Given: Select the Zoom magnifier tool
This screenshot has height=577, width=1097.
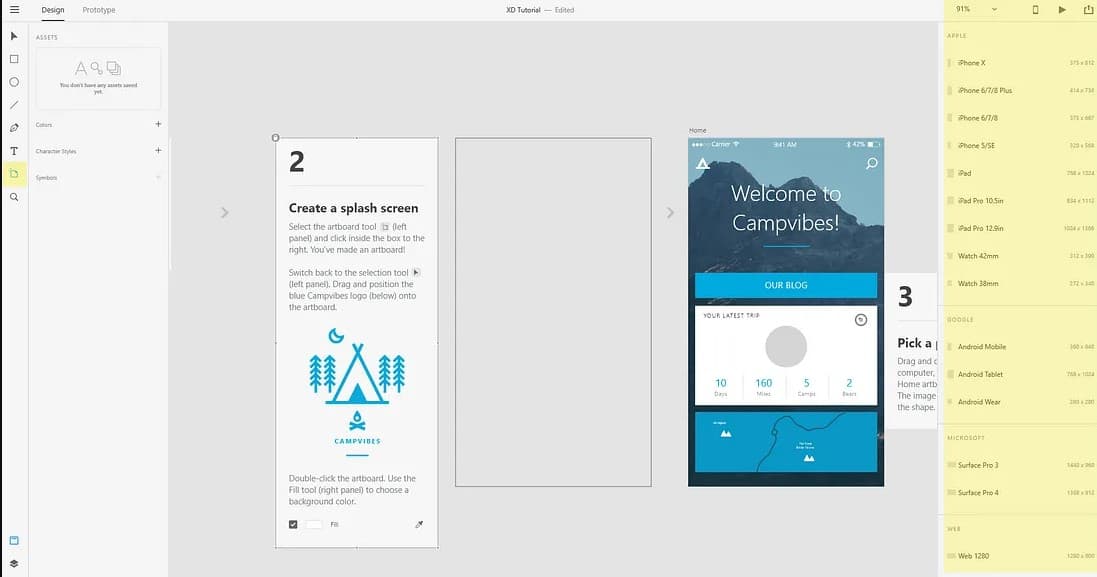Looking at the screenshot, I should point(14,197).
